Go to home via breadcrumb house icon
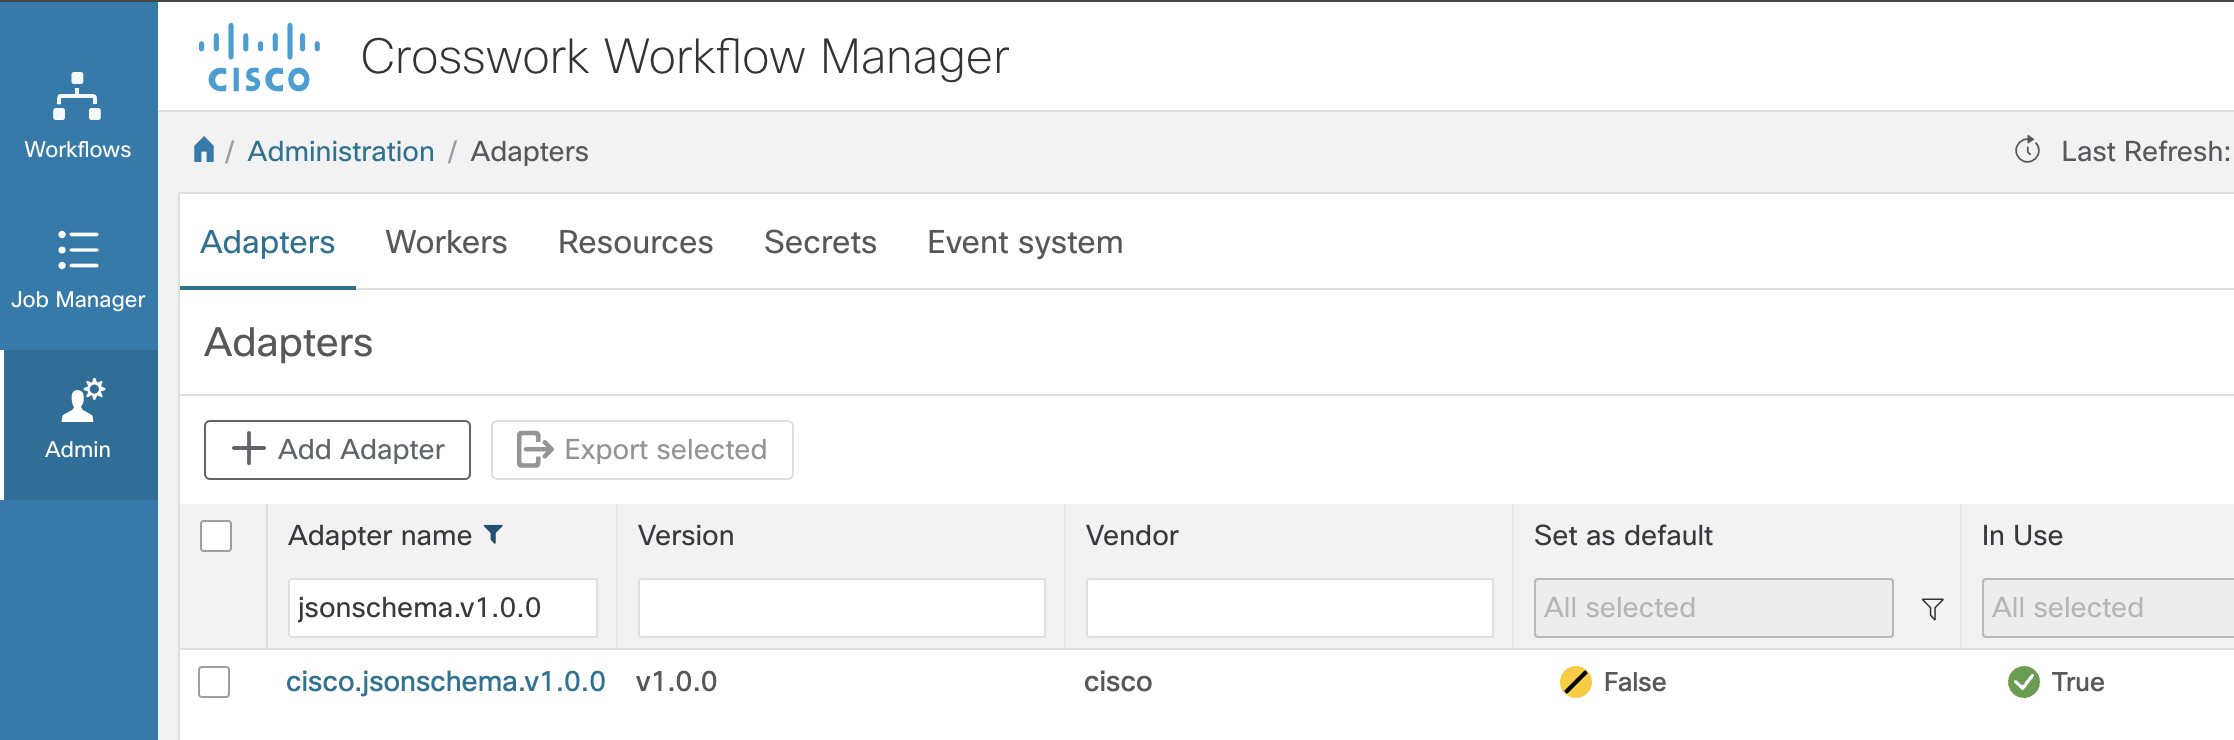The height and width of the screenshot is (740, 2234). 204,150
